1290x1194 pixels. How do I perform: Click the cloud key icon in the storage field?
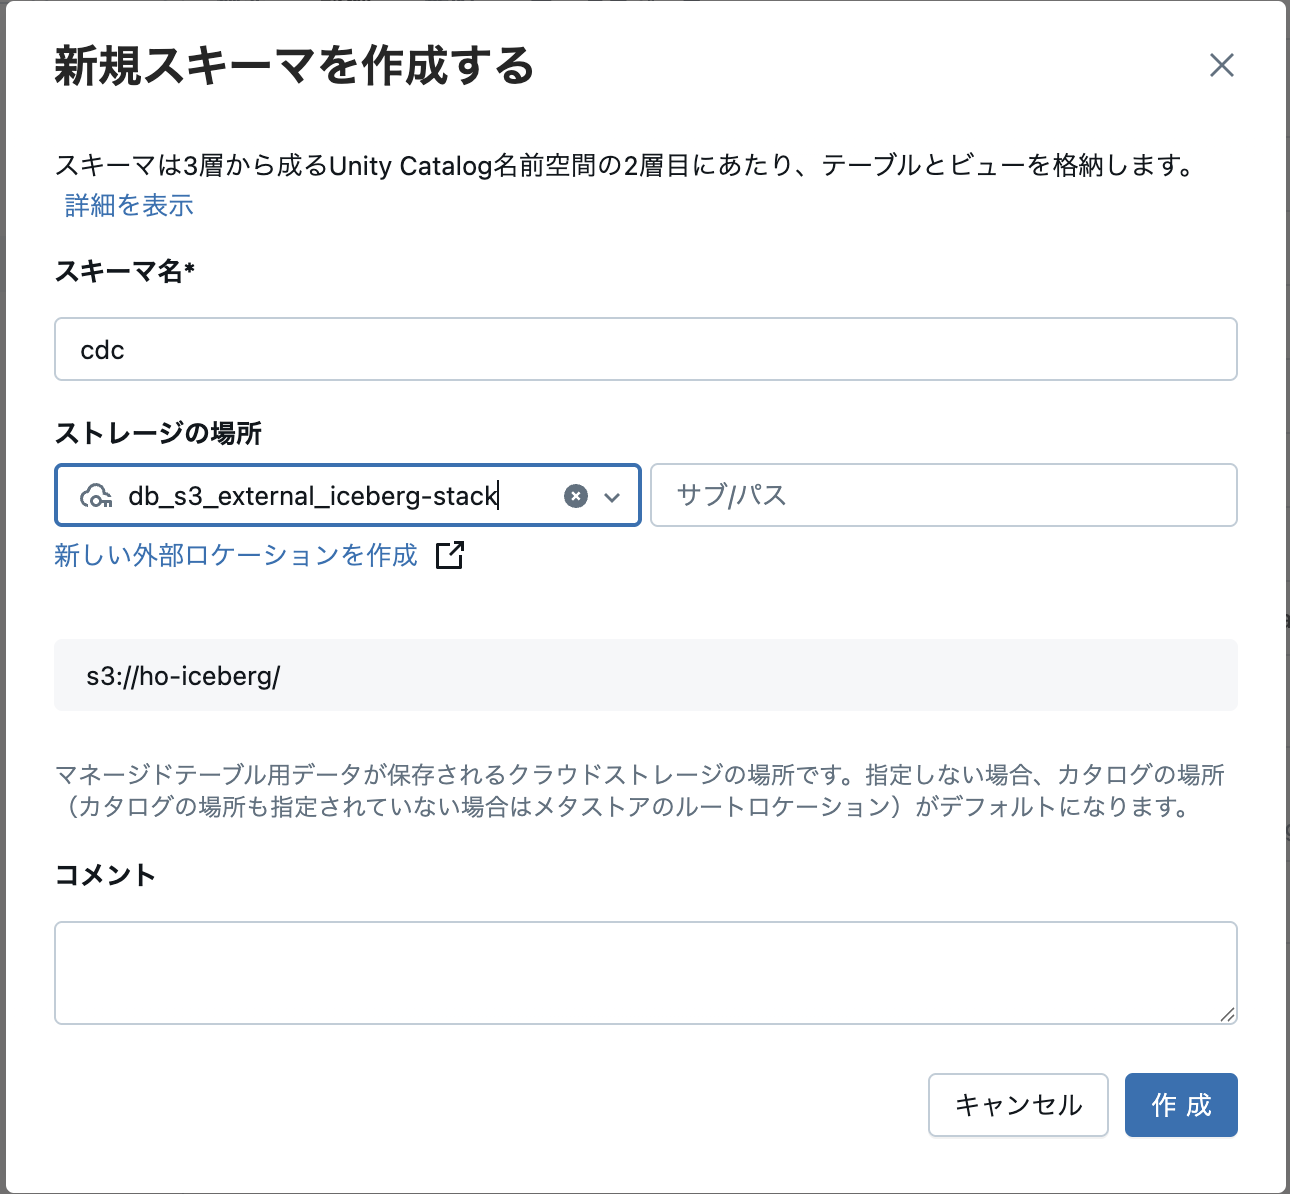[96, 496]
